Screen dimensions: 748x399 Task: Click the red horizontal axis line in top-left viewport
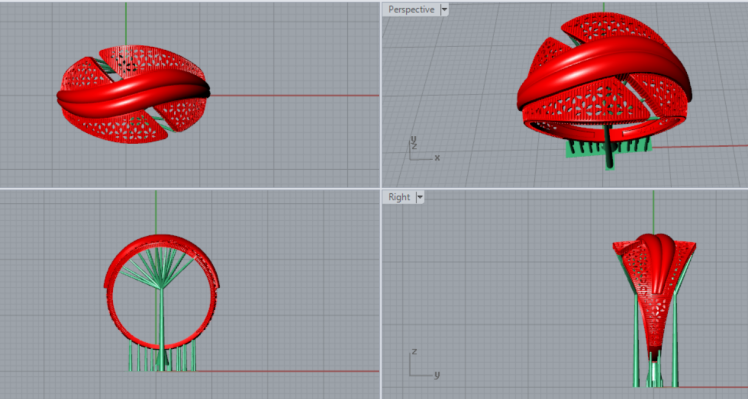(295, 95)
